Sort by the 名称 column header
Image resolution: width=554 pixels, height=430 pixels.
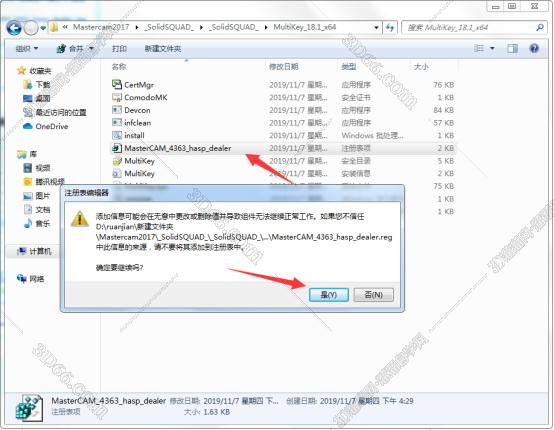119,66
